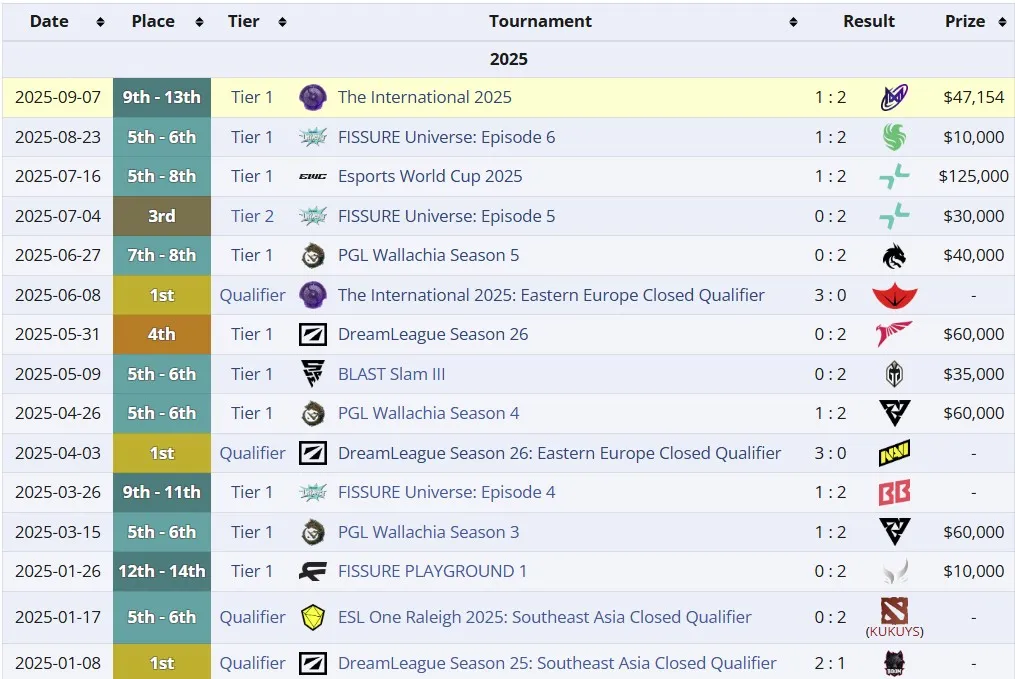Click the 2025 year header row
1015x679 pixels.
coord(508,60)
